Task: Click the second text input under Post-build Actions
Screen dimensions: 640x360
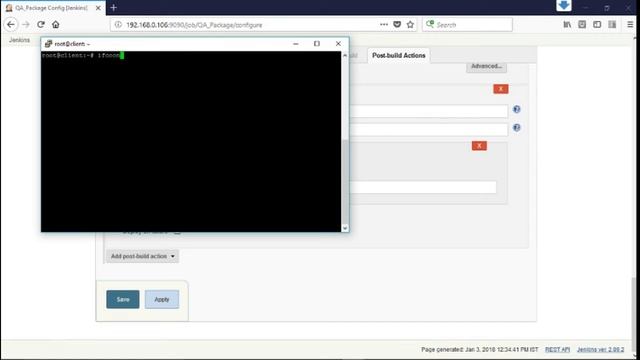Action: 429,129
